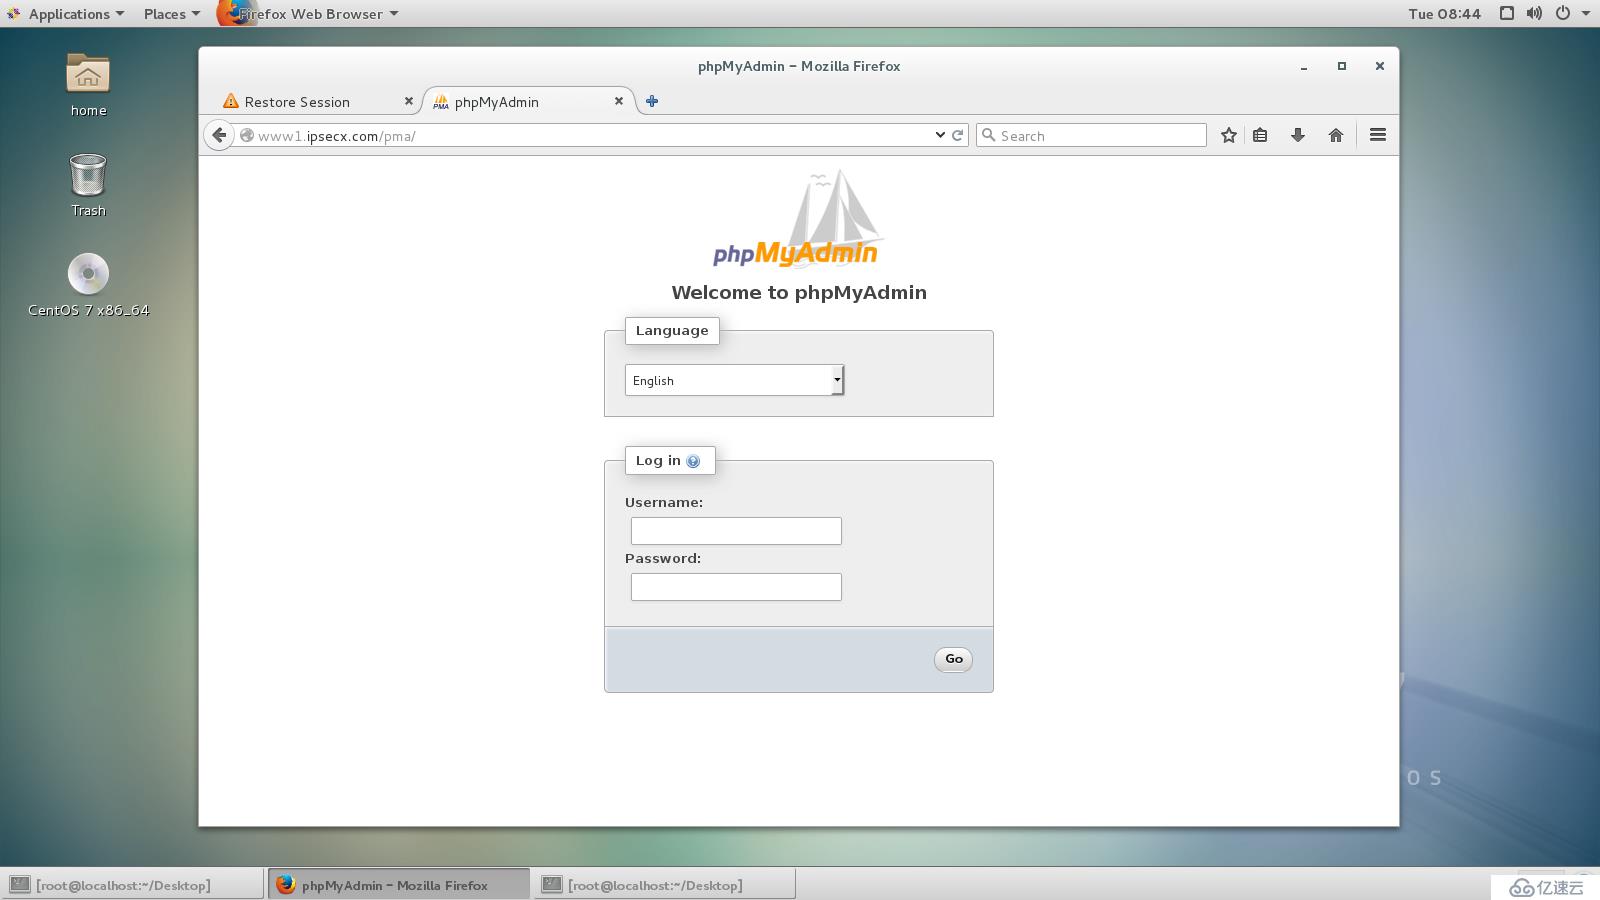Viewport: 1600px width, 900px height.
Task: Close the Restore Session tab
Action: click(408, 101)
